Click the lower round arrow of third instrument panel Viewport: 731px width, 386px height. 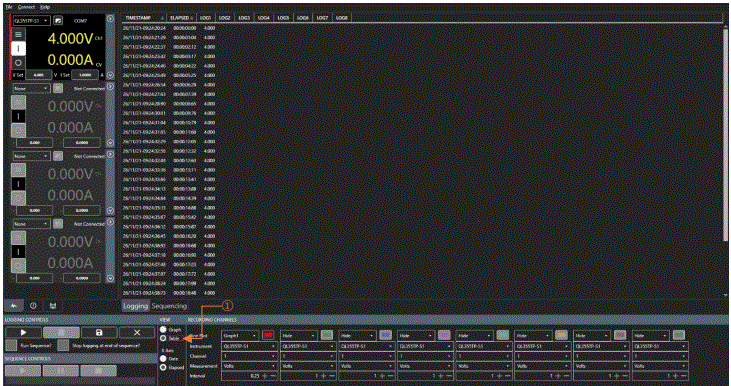[110, 210]
